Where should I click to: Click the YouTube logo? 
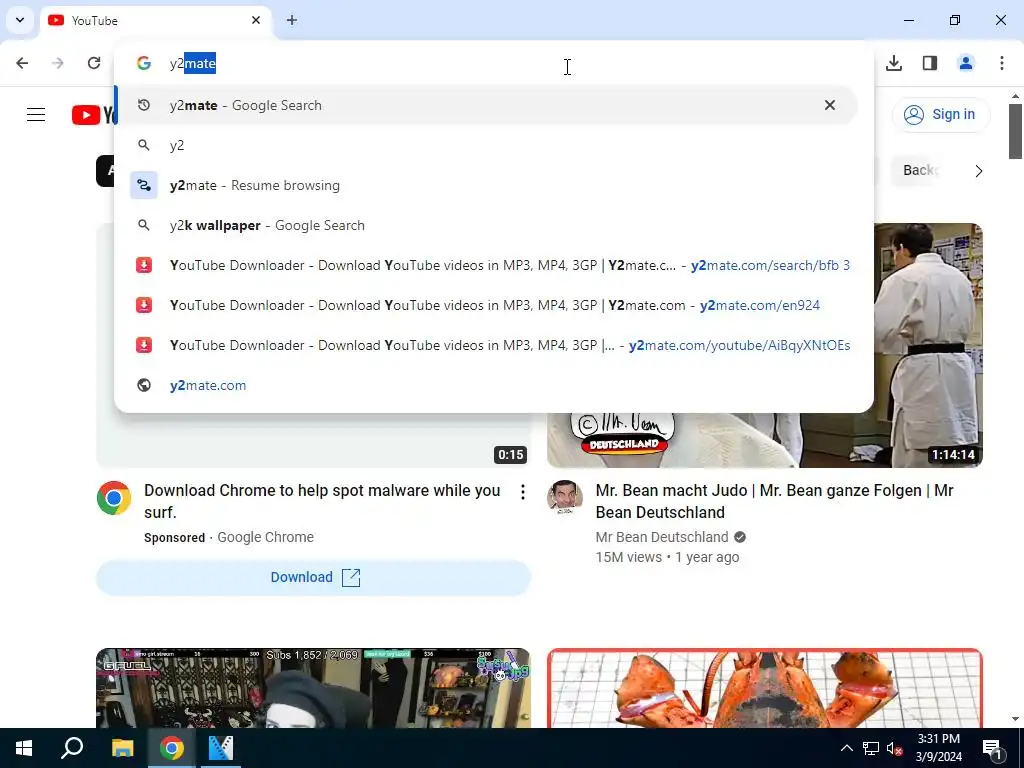coord(93,115)
